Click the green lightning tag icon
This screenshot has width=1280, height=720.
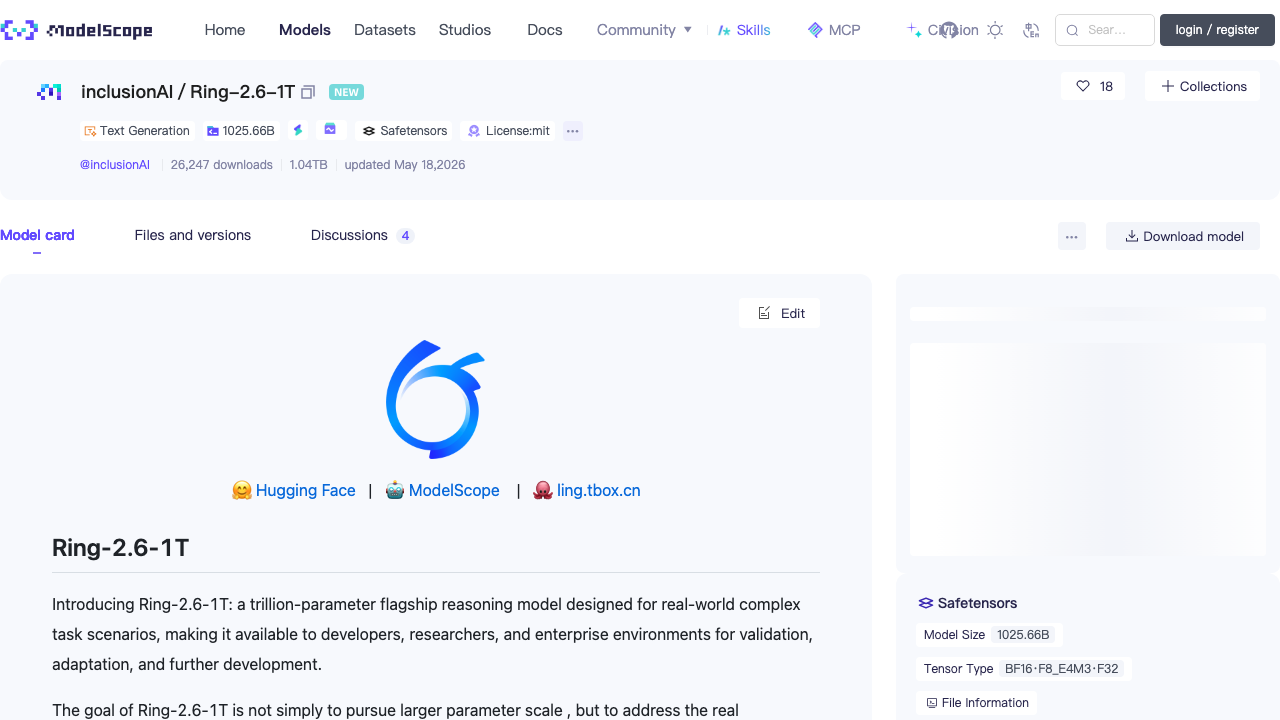pos(298,130)
